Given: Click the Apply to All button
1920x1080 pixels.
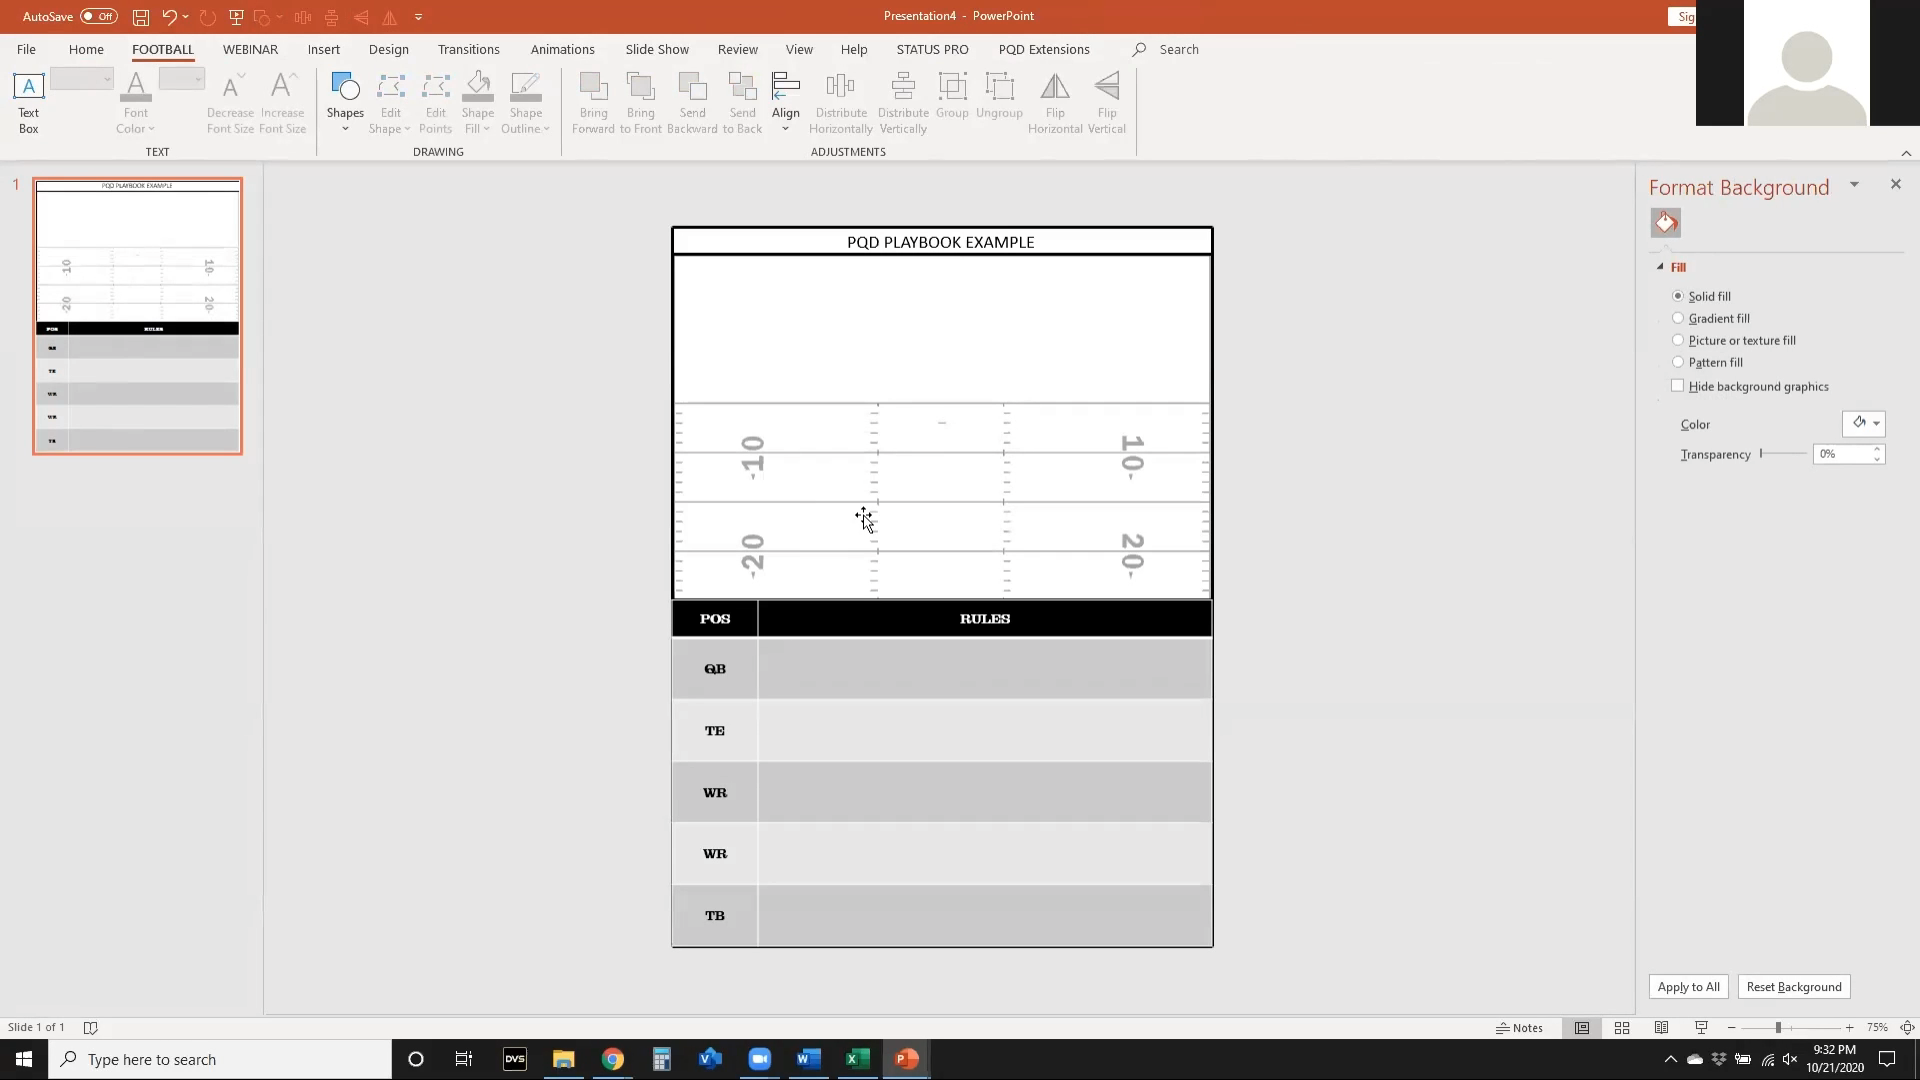Looking at the screenshot, I should click(x=1688, y=986).
